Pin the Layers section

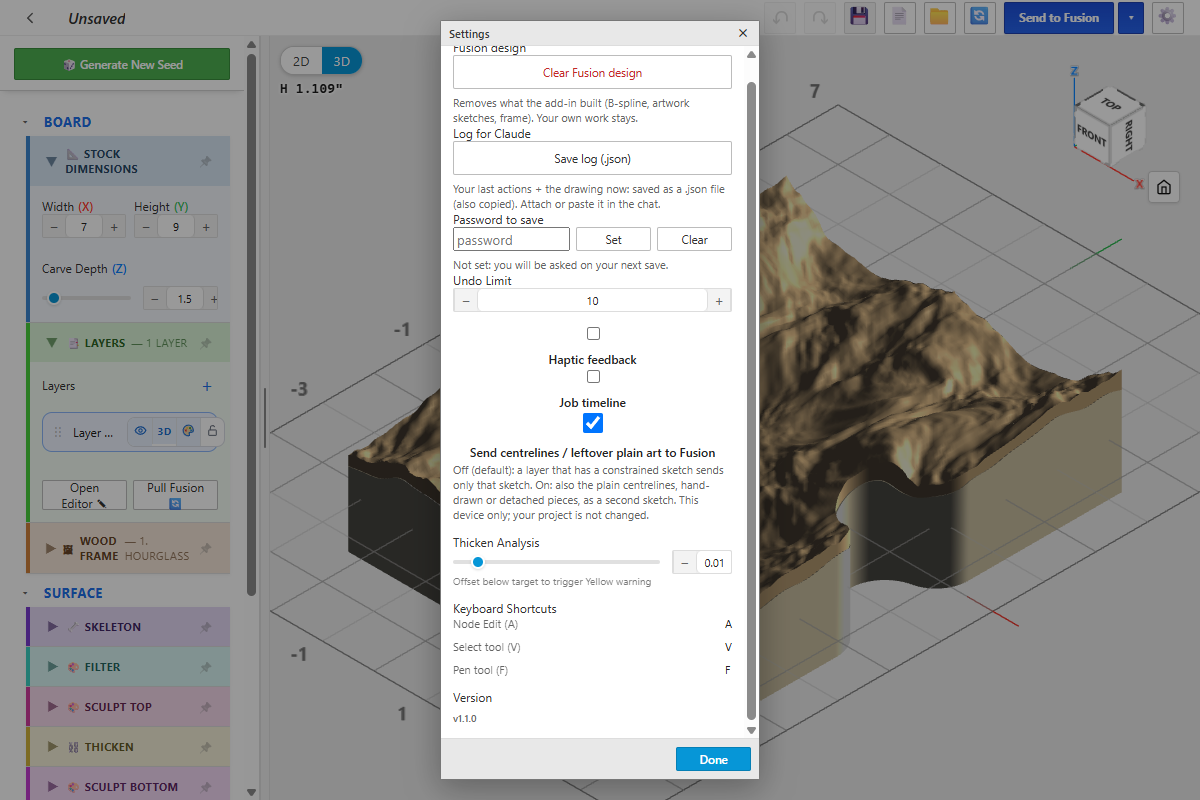tap(206, 343)
